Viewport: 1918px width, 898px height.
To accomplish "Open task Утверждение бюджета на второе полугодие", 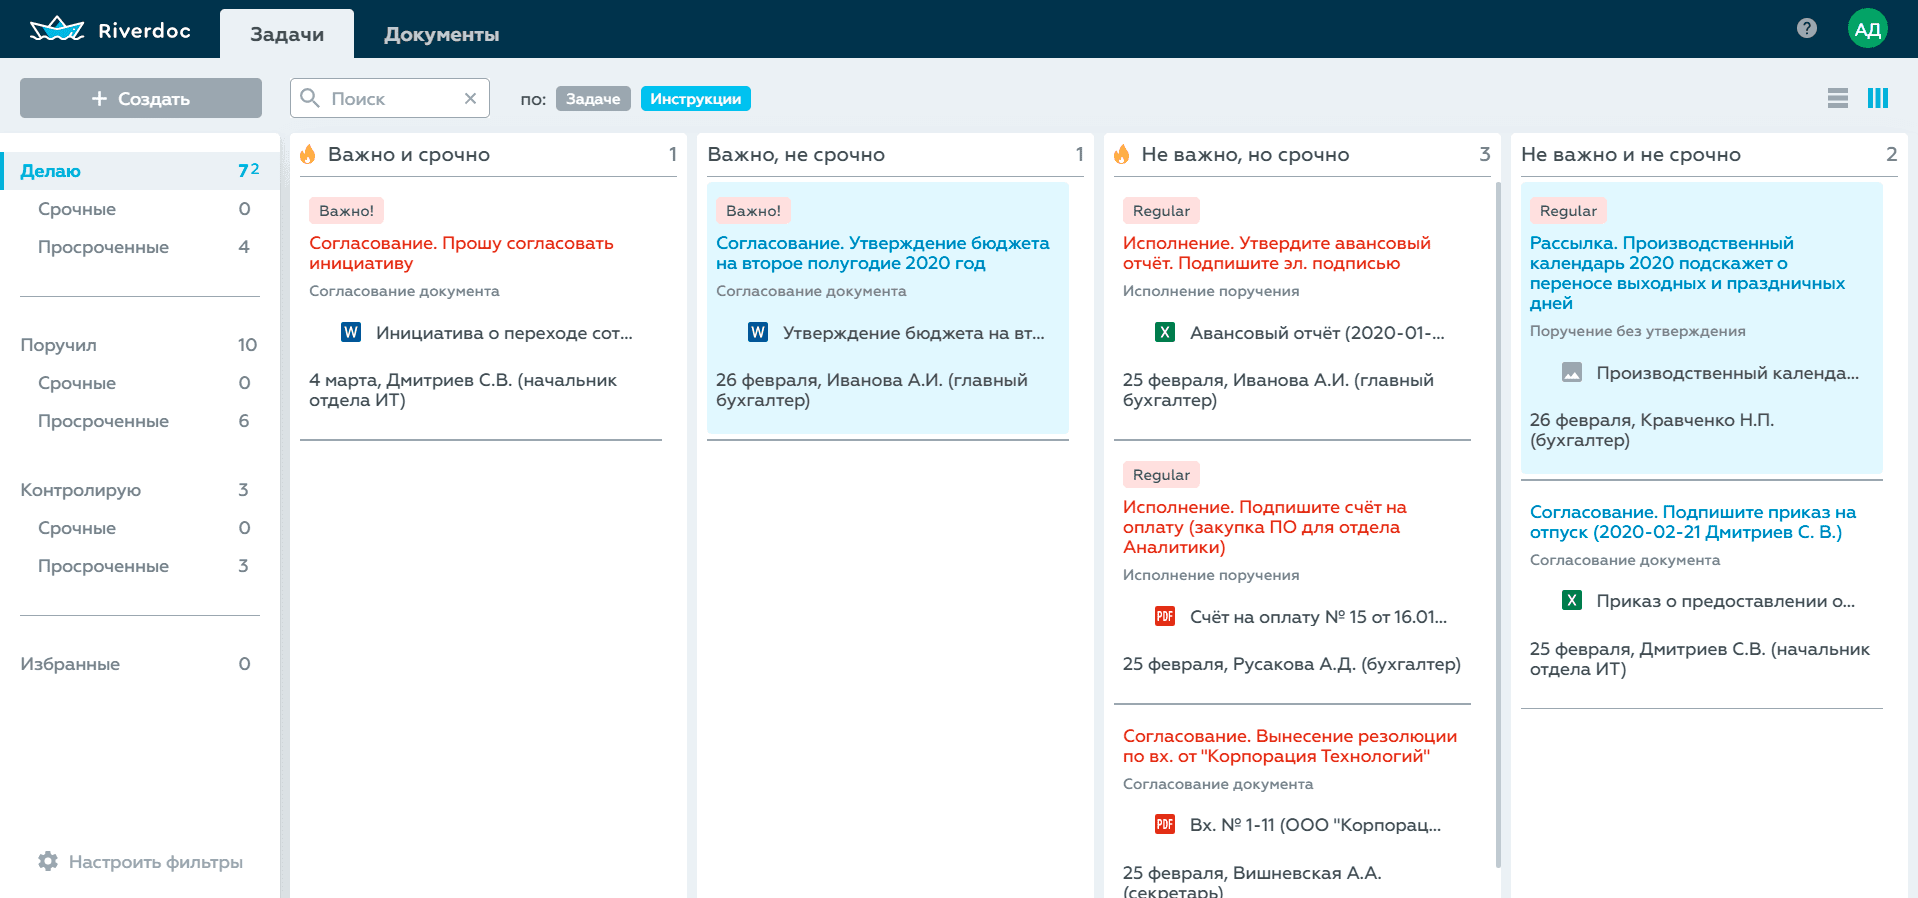I will pyautogui.click(x=883, y=253).
